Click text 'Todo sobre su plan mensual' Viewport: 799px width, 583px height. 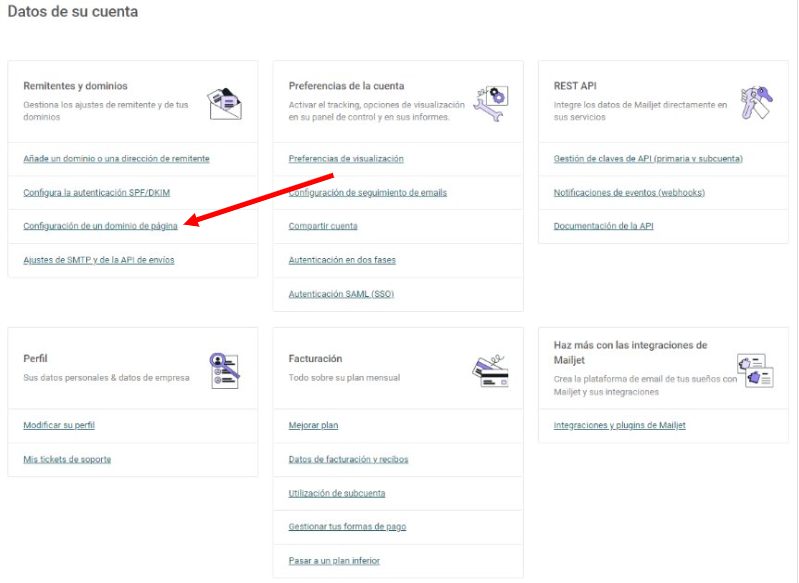(344, 378)
